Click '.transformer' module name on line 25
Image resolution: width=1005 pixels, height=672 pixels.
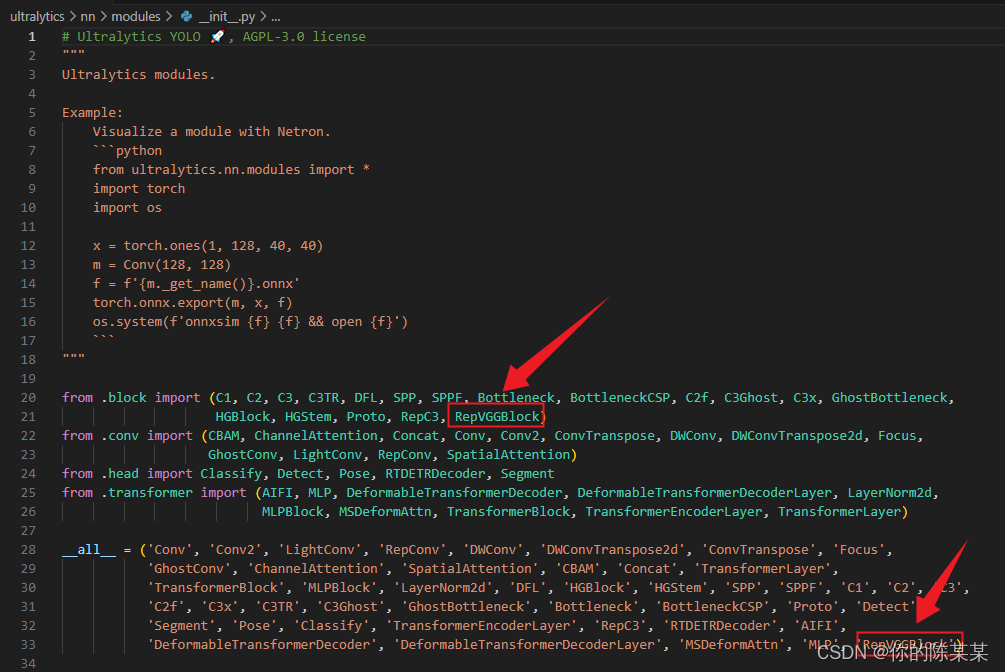pyautogui.click(x=147, y=492)
